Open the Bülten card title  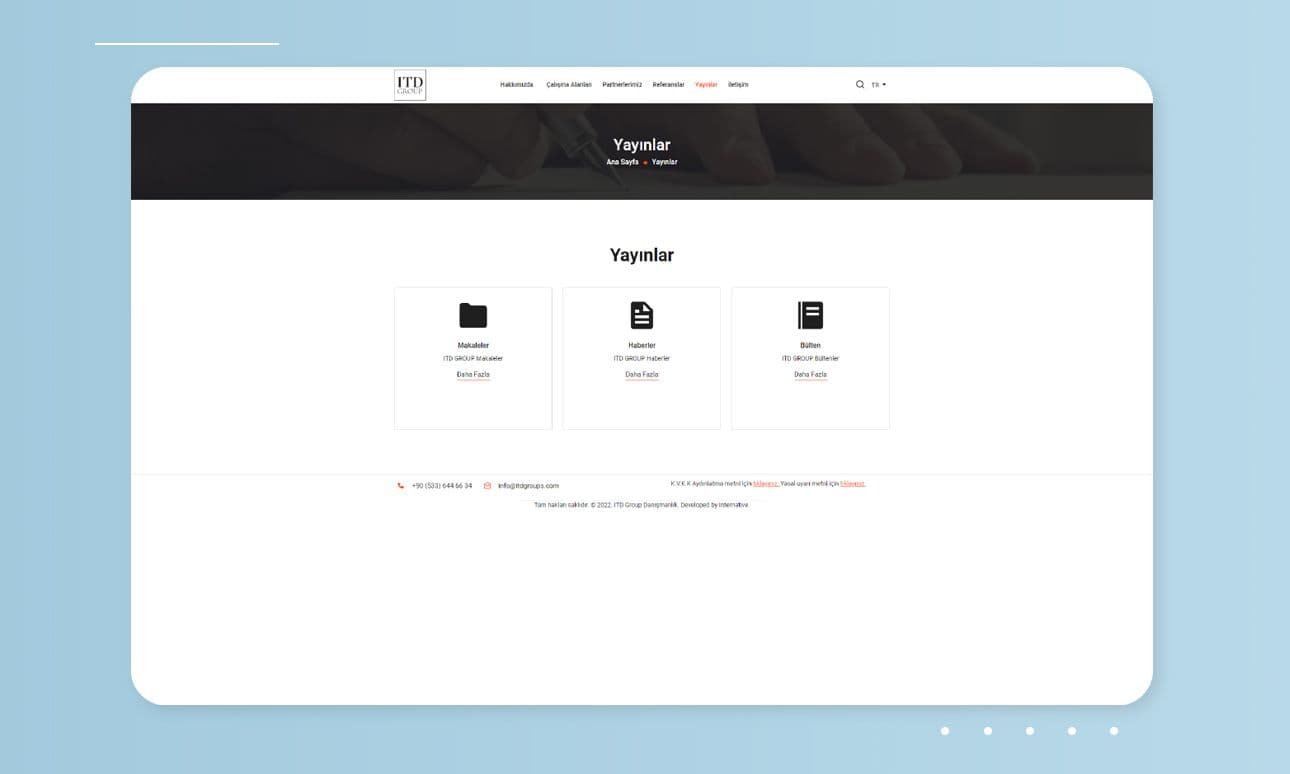point(810,345)
